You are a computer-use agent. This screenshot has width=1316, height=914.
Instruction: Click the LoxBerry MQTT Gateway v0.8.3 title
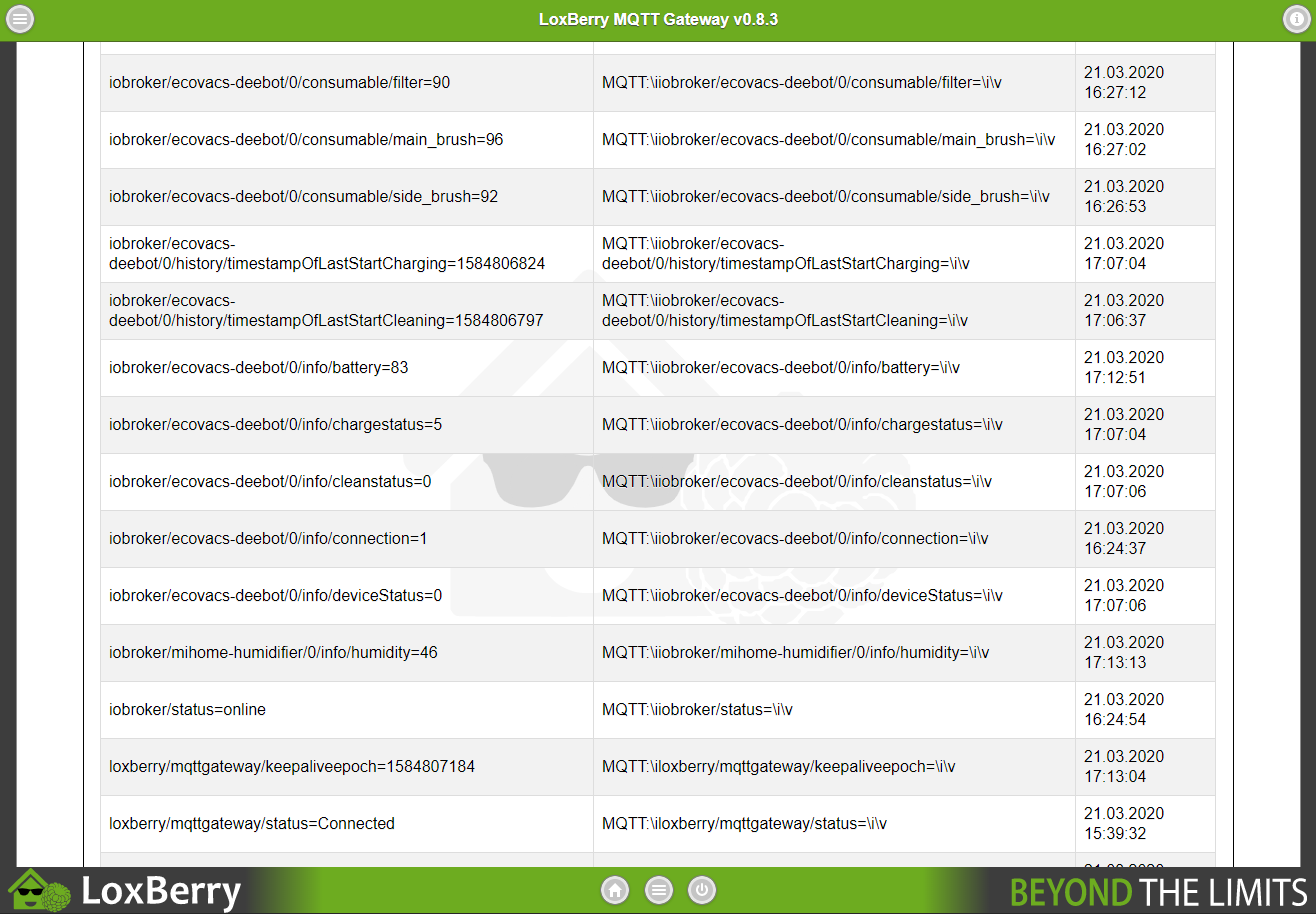[658, 19]
